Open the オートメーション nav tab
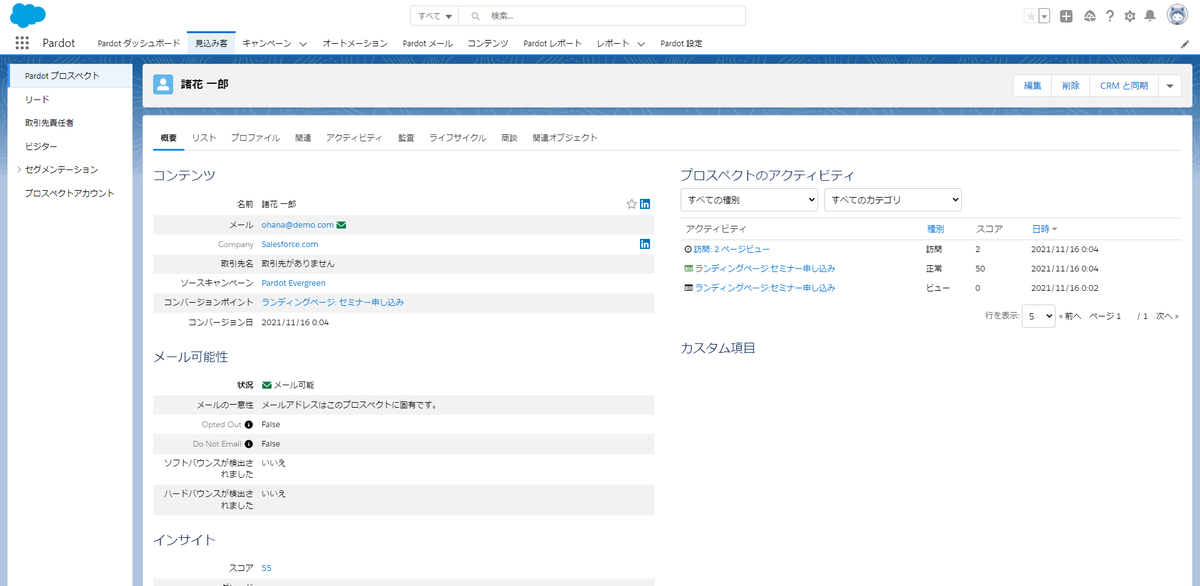The height and width of the screenshot is (586, 1200). pyautogui.click(x=355, y=44)
